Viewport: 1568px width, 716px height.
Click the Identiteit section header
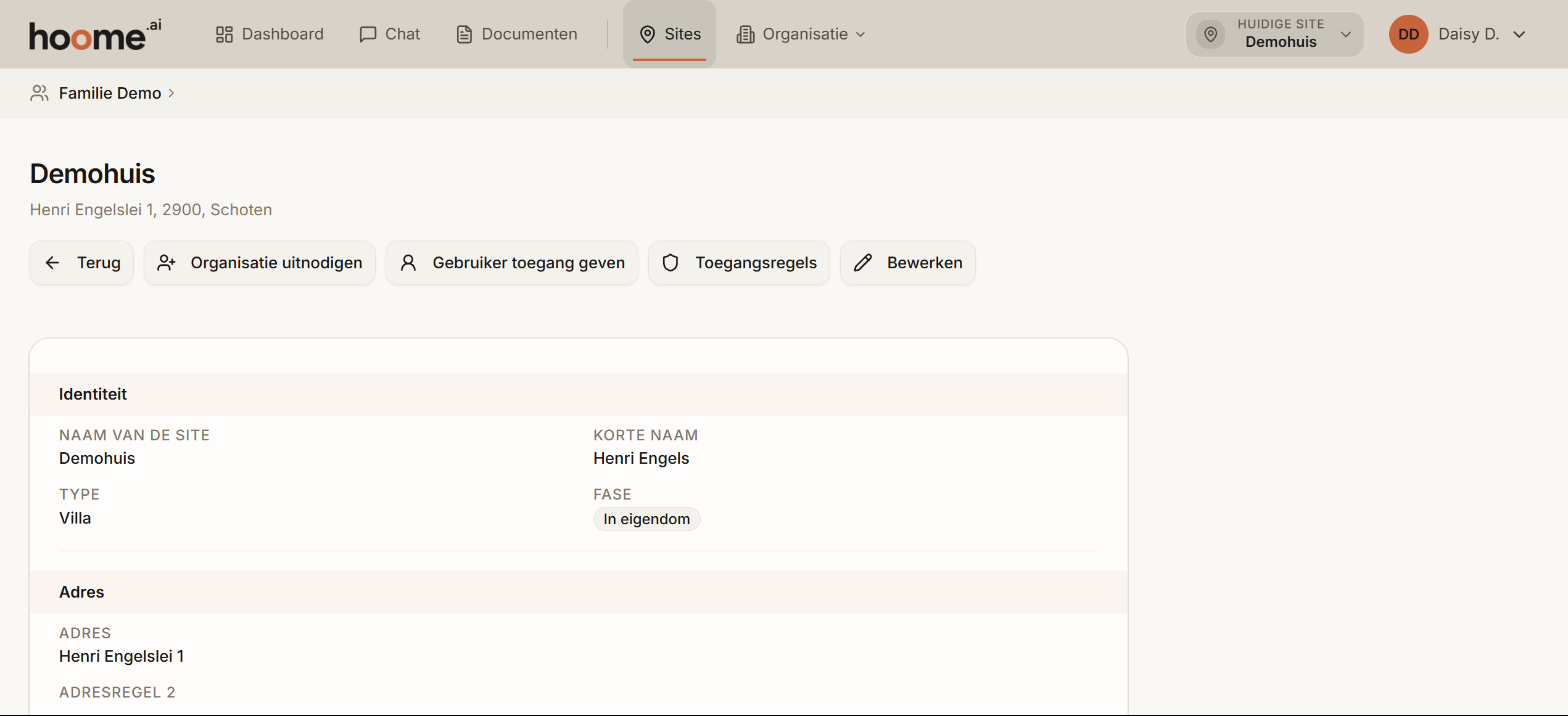pyautogui.click(x=579, y=394)
